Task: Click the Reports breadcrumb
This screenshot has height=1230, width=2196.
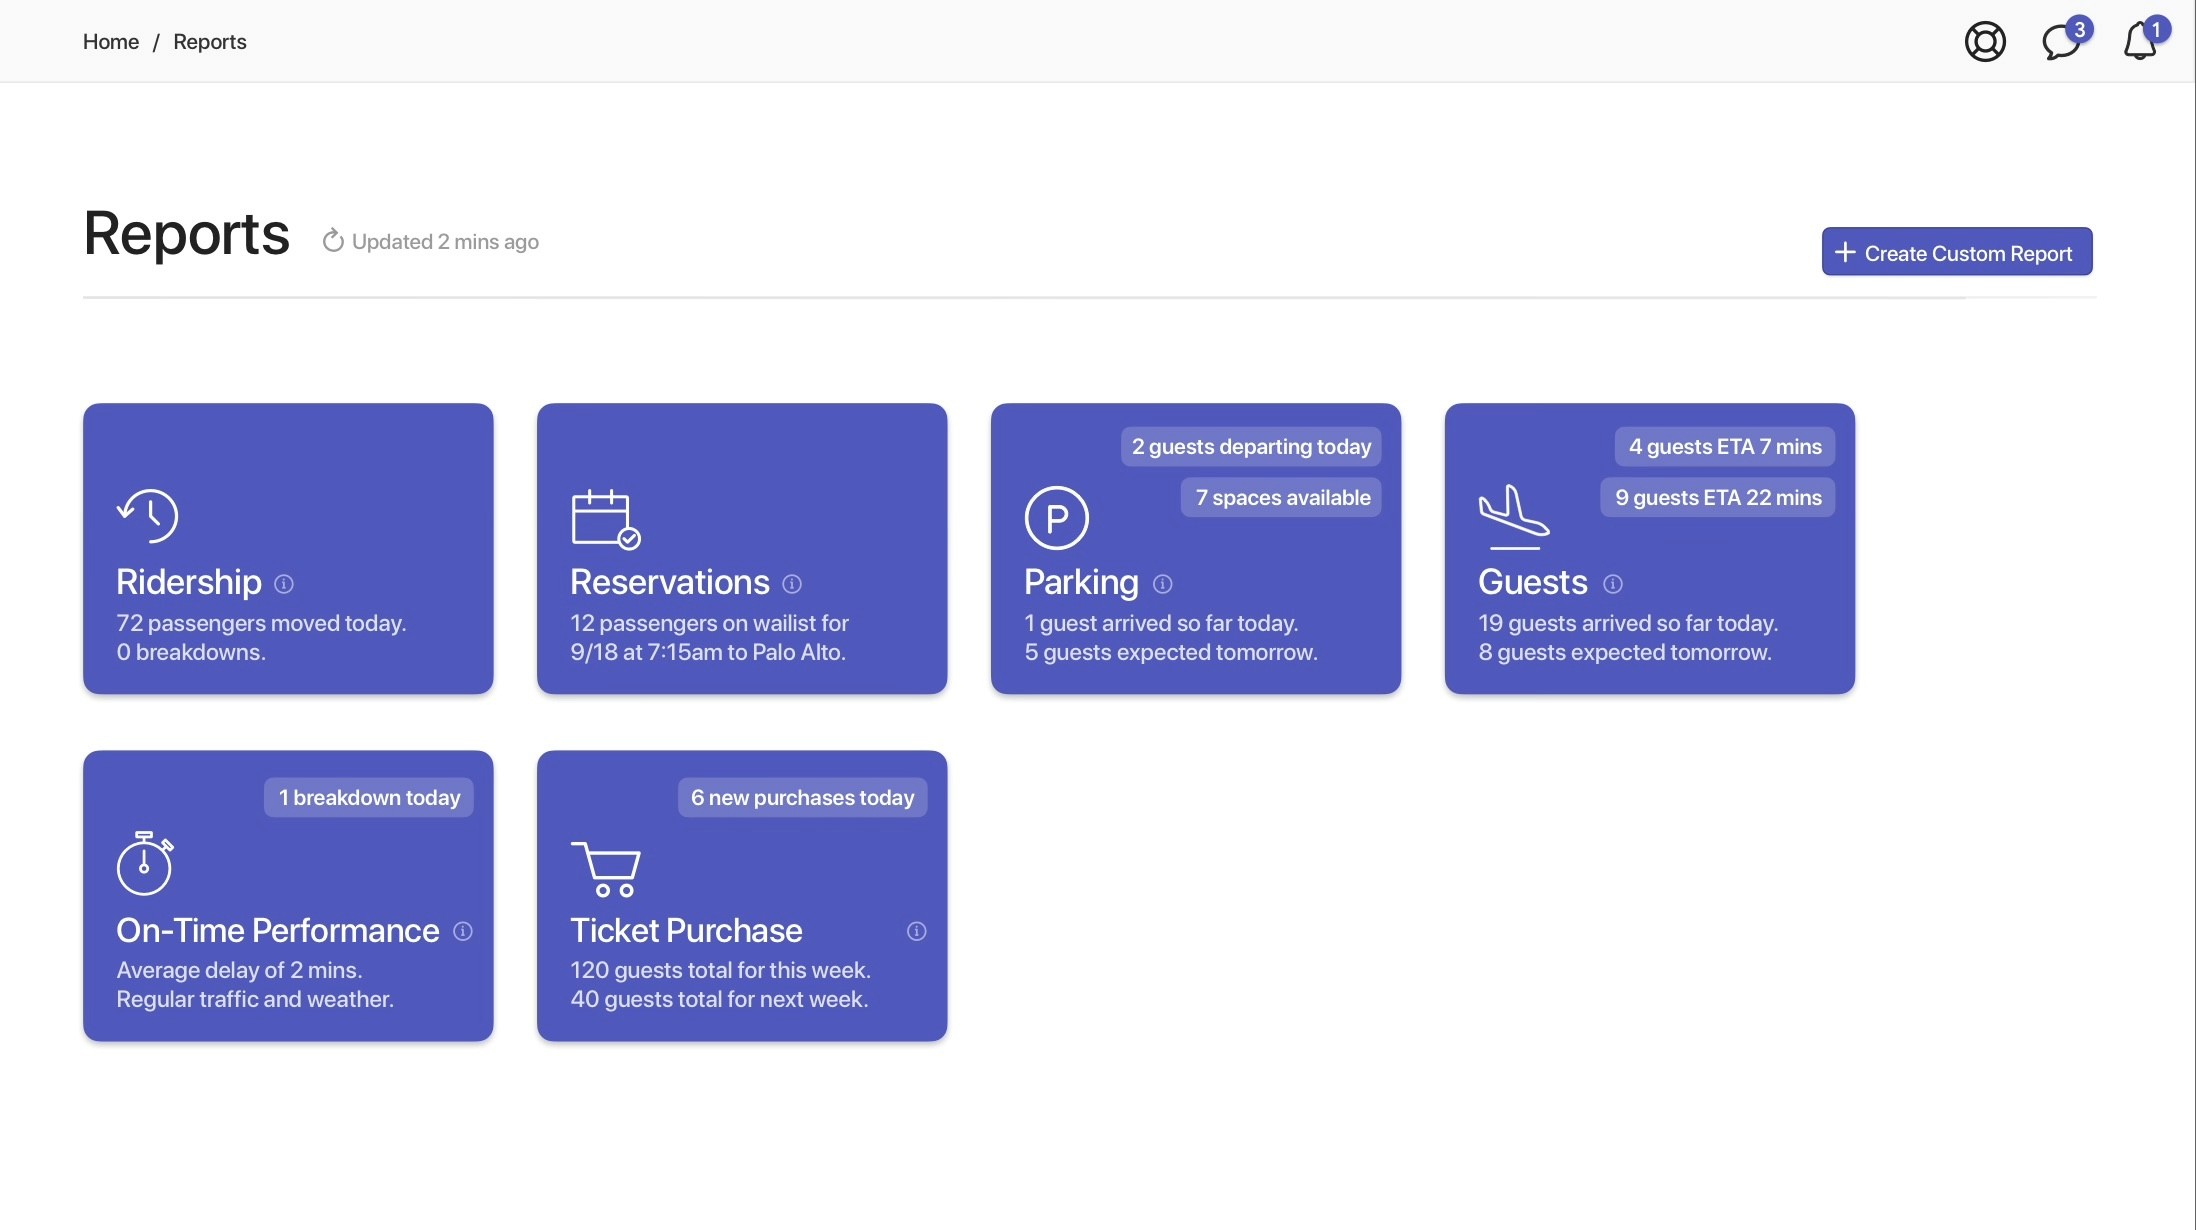Action: click(x=210, y=42)
